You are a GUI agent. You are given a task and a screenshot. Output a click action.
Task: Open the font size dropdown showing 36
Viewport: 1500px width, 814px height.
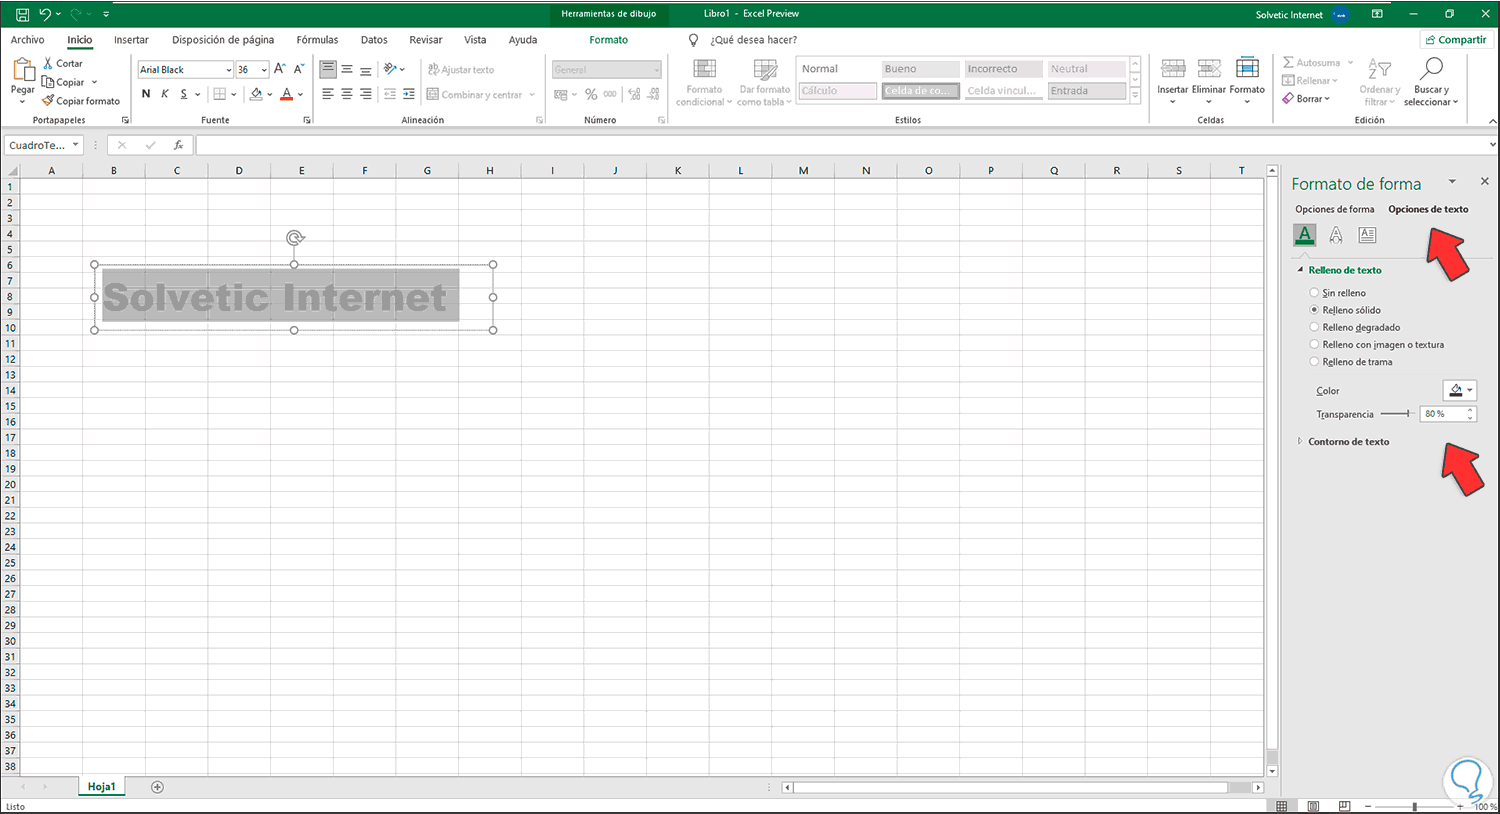264,70
